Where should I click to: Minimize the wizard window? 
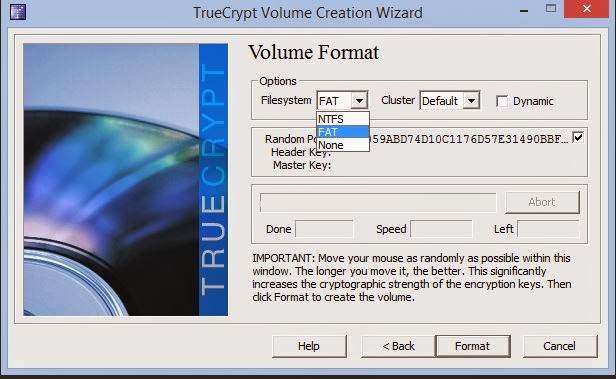524,11
